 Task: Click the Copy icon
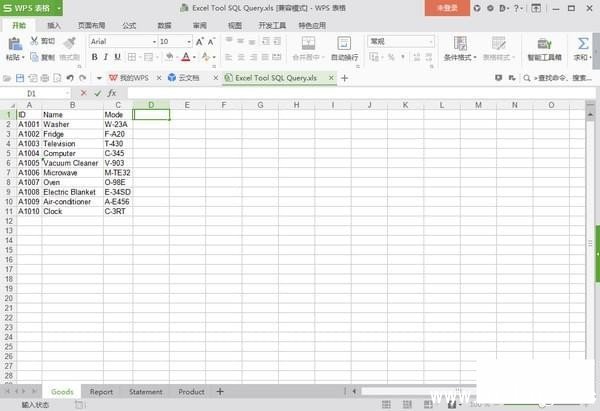[x=34, y=57]
